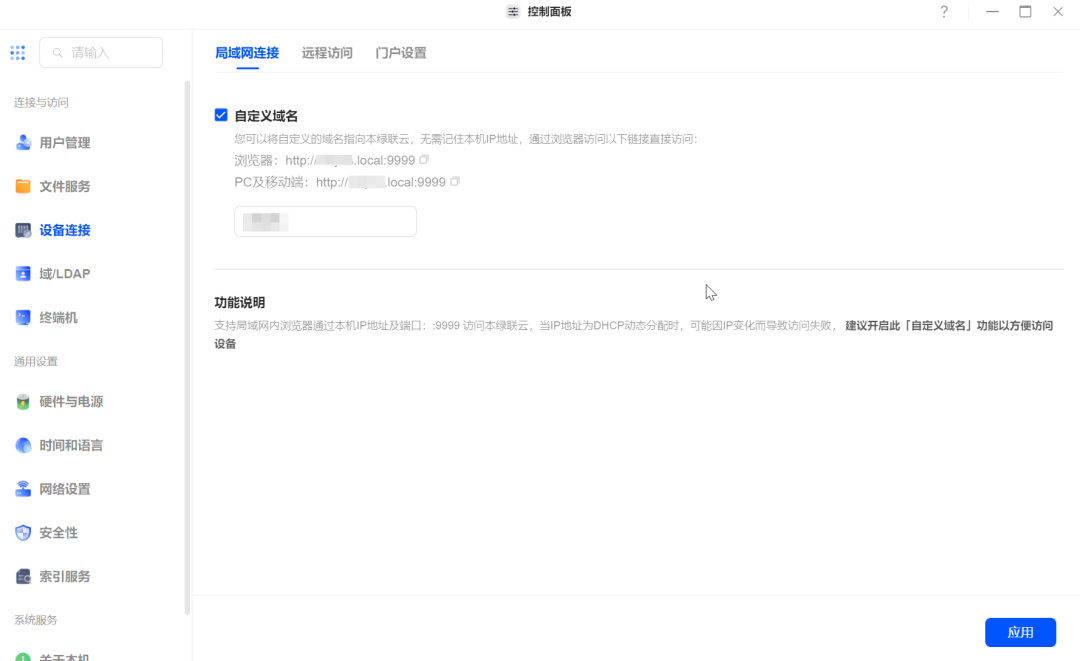
Task: Click the 应用 button
Action: click(x=1020, y=632)
